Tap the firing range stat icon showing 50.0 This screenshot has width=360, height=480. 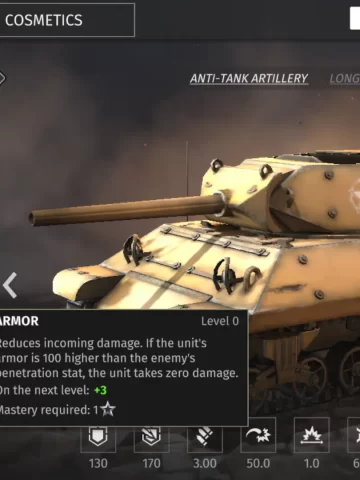[258, 435]
